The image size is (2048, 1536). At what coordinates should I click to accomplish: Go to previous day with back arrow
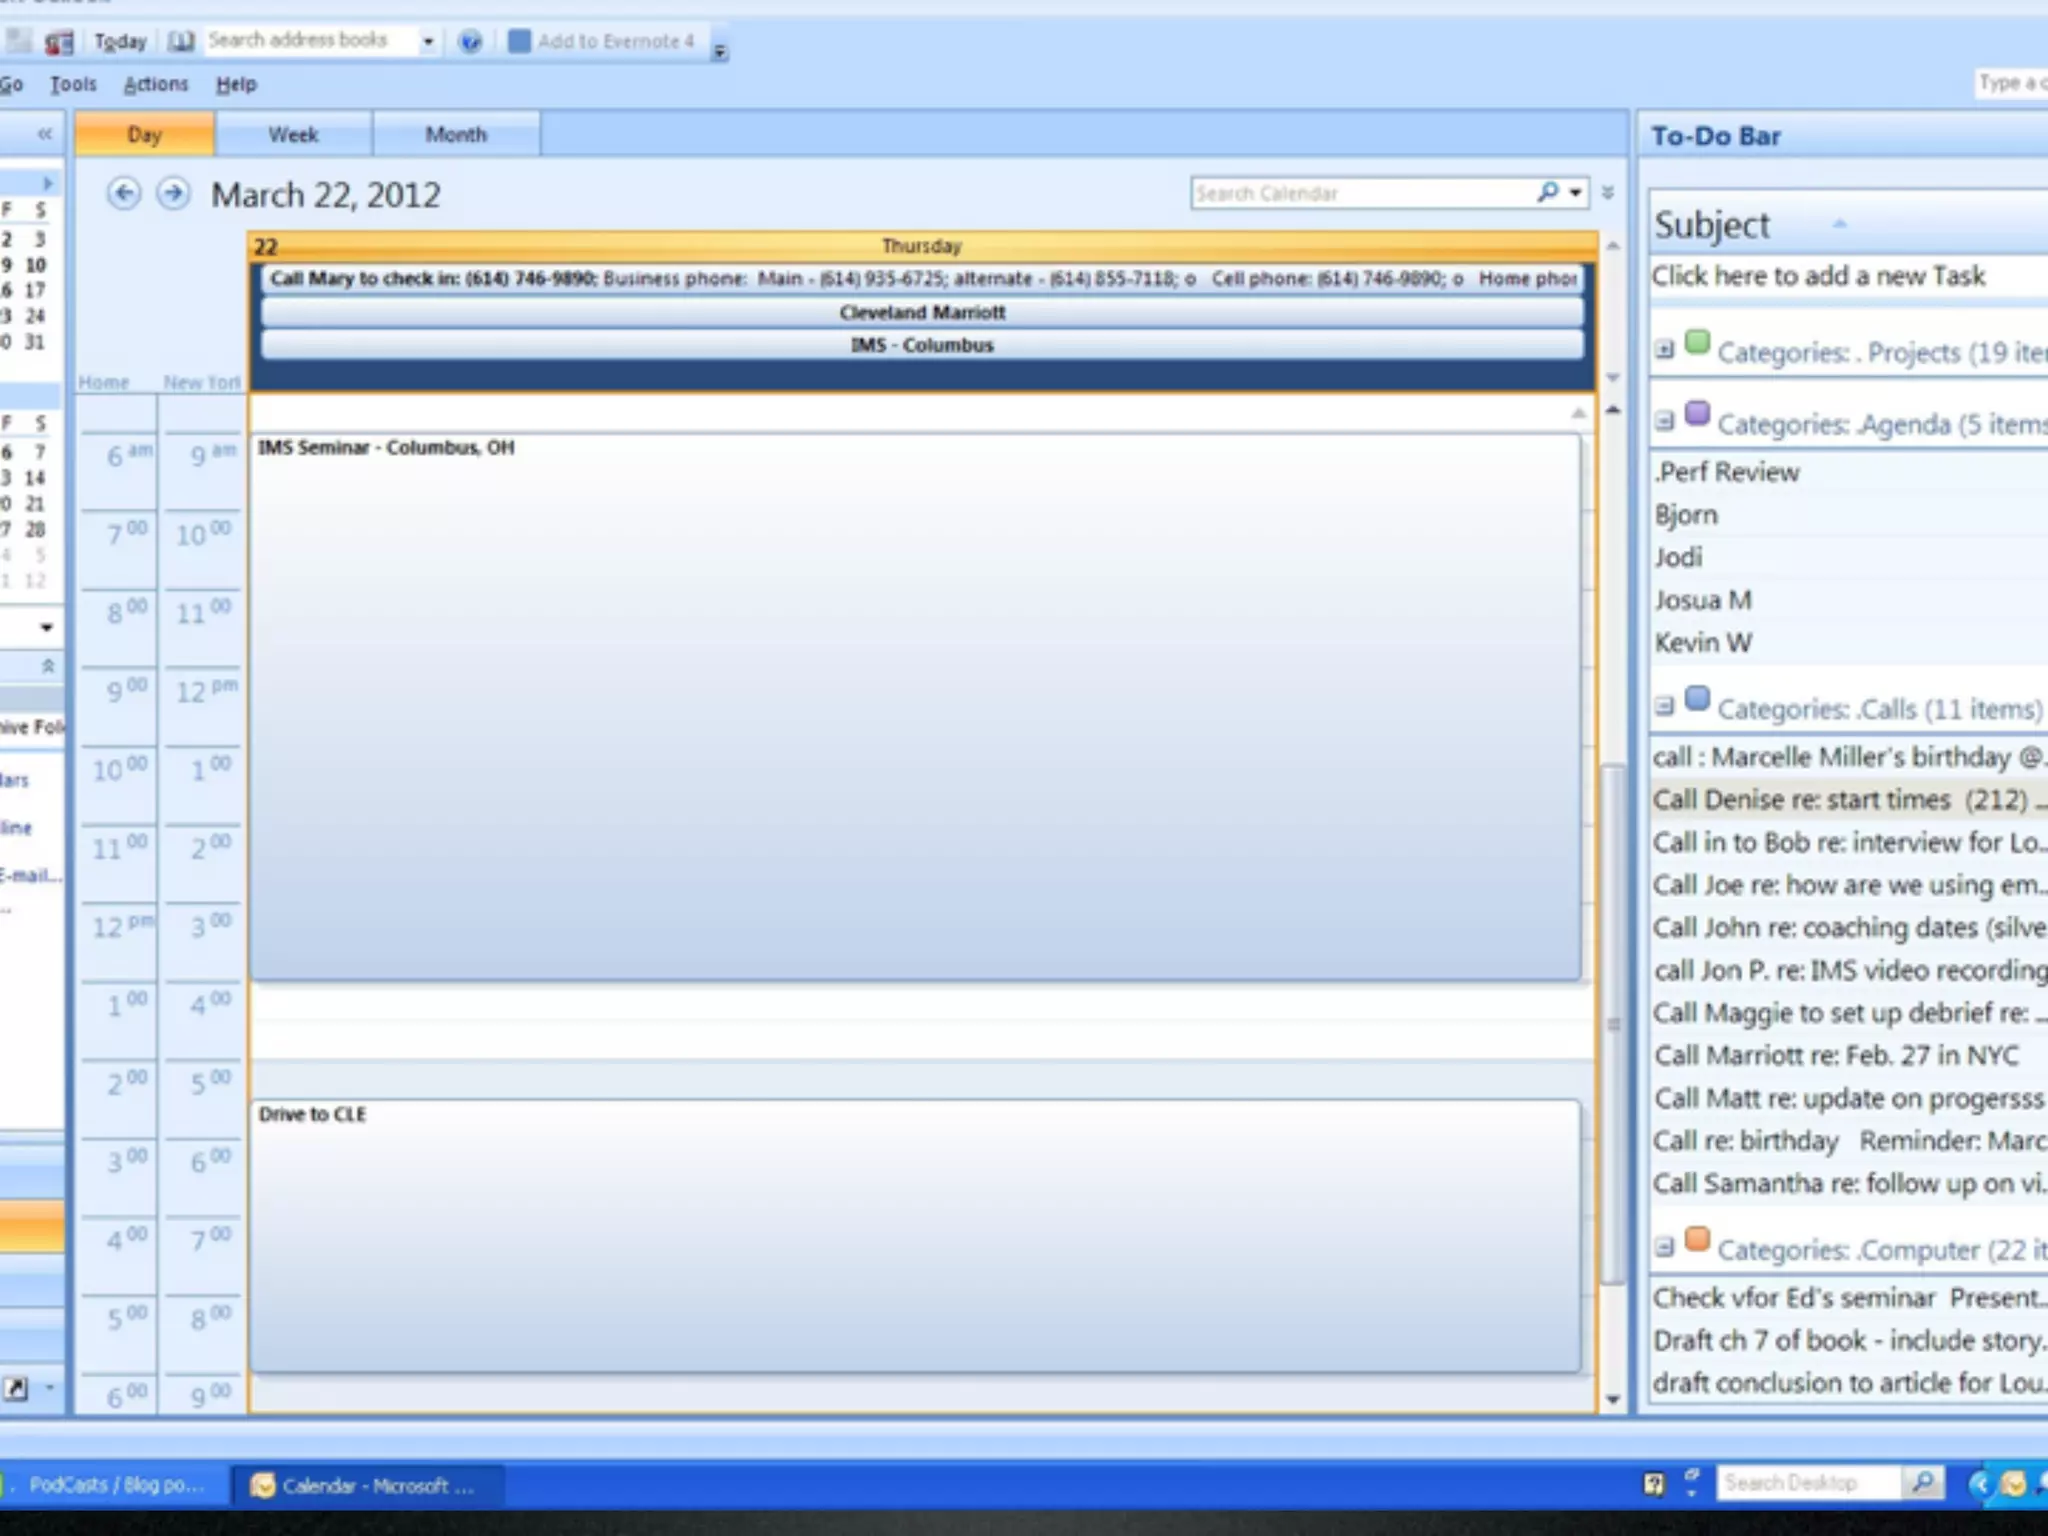coord(124,193)
